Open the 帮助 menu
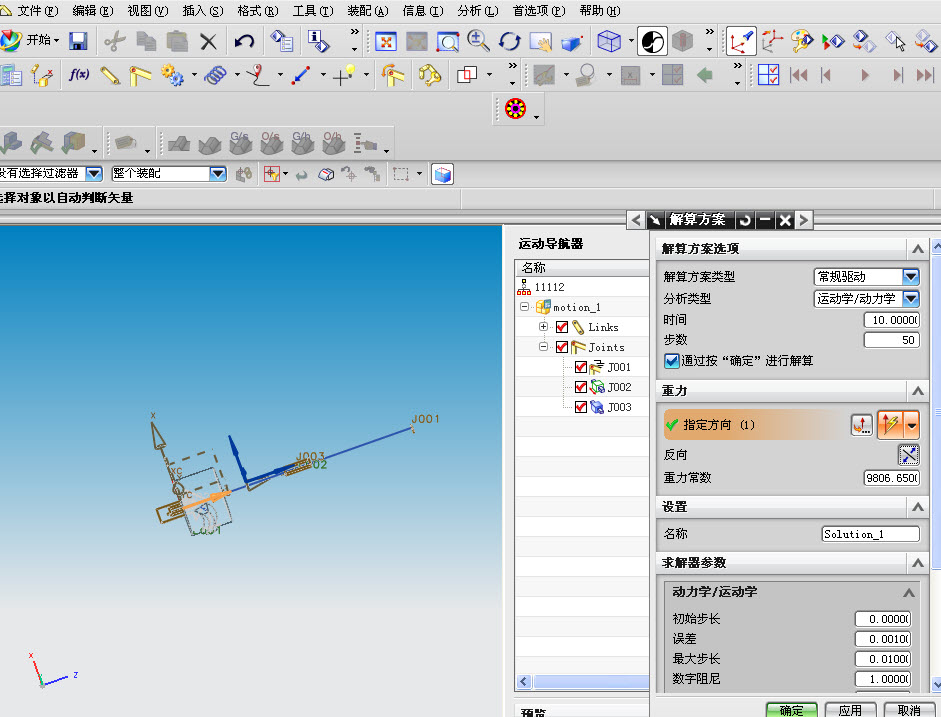 click(600, 11)
